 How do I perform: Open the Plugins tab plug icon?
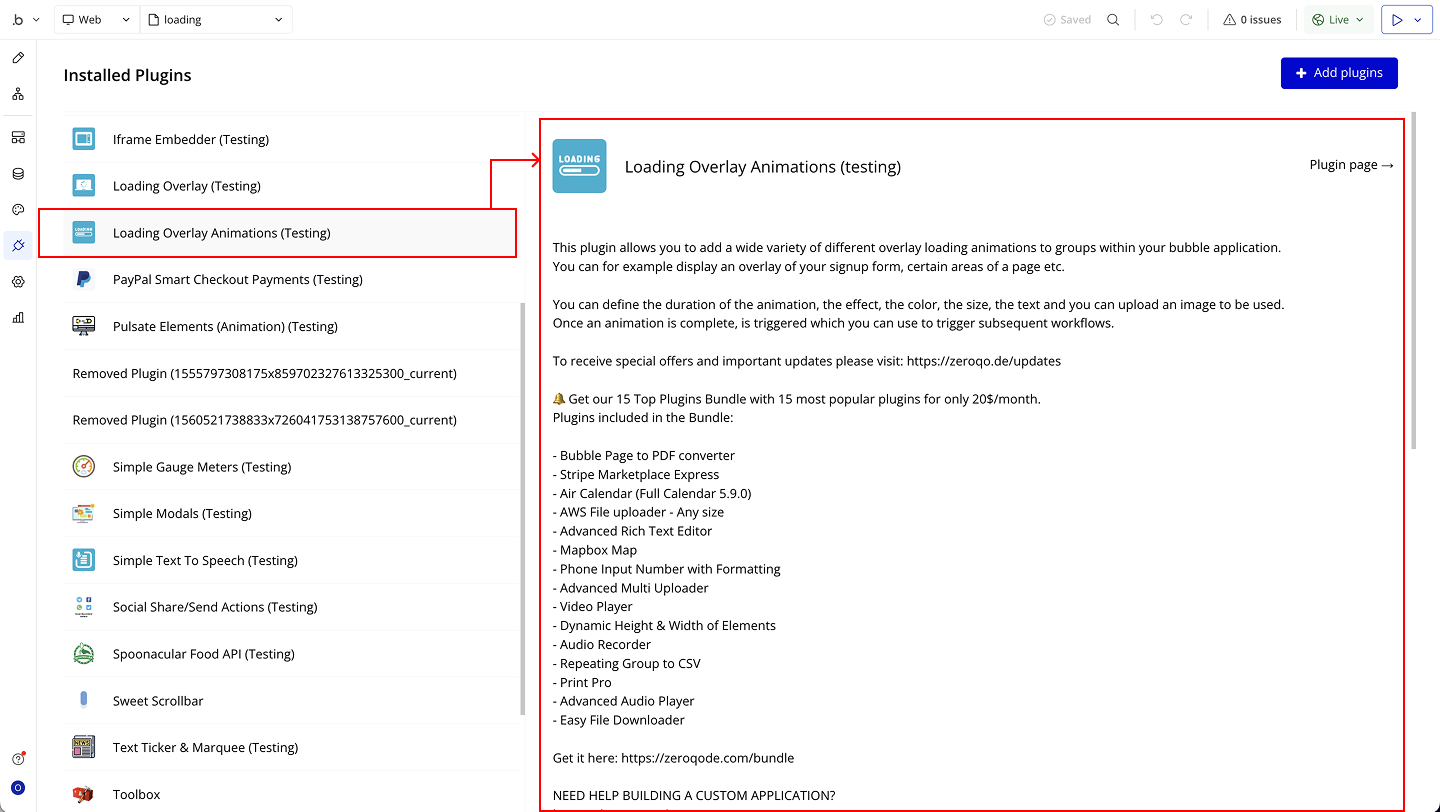click(18, 245)
